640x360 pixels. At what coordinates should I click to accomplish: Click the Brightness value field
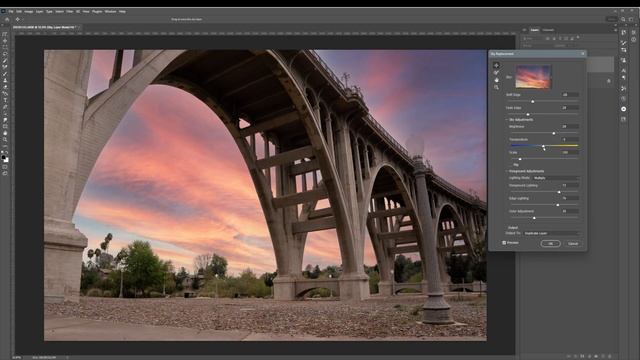tap(569, 127)
